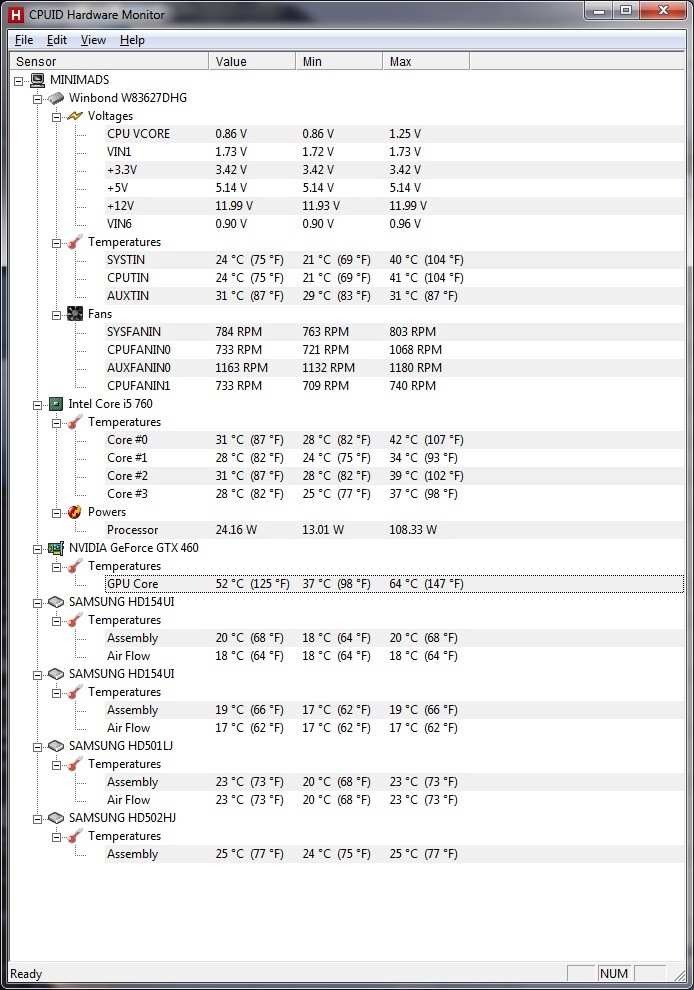Click the Intel Core i5 760 processor icon
Viewport: 694px width, 990px height.
[56, 404]
